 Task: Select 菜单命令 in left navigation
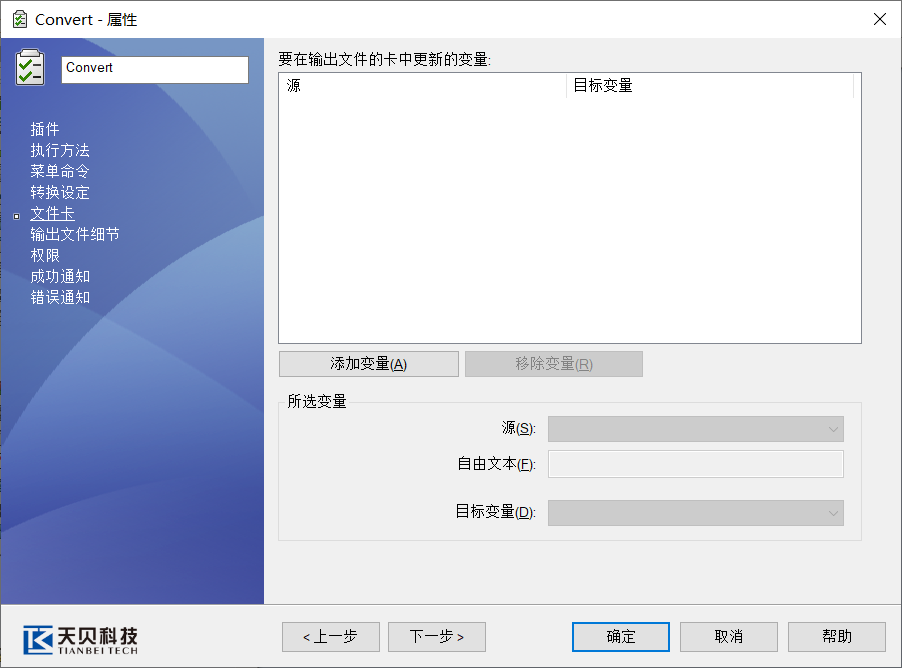tap(60, 171)
